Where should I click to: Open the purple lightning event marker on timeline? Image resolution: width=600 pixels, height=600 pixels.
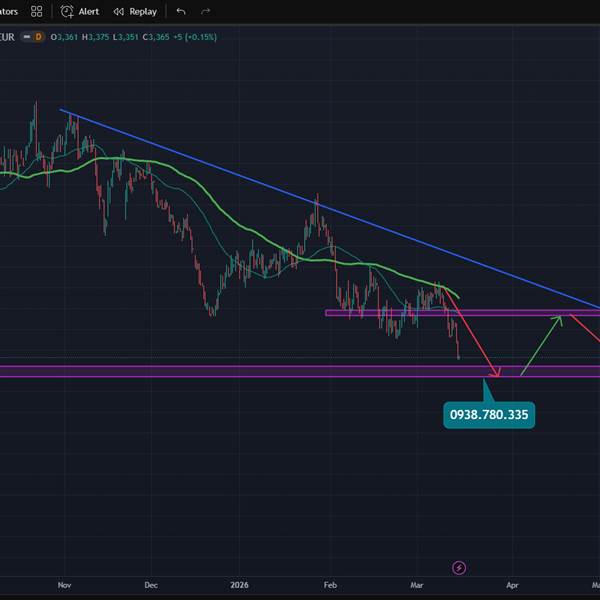[x=459, y=568]
